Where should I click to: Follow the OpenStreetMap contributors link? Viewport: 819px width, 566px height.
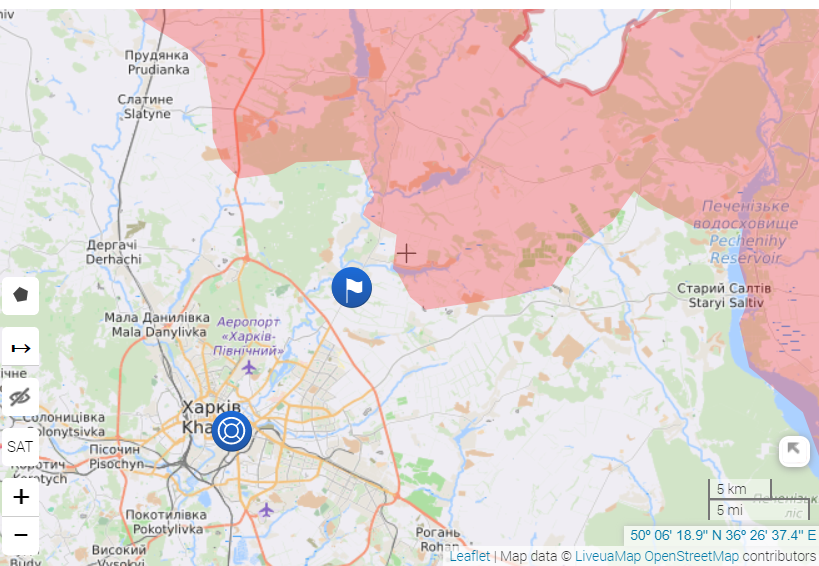[730, 556]
